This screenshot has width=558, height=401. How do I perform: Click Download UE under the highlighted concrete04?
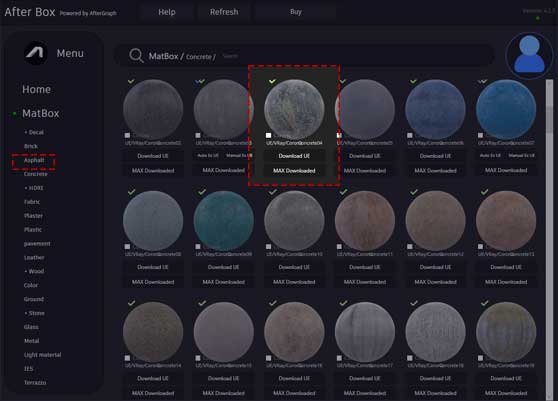point(294,156)
